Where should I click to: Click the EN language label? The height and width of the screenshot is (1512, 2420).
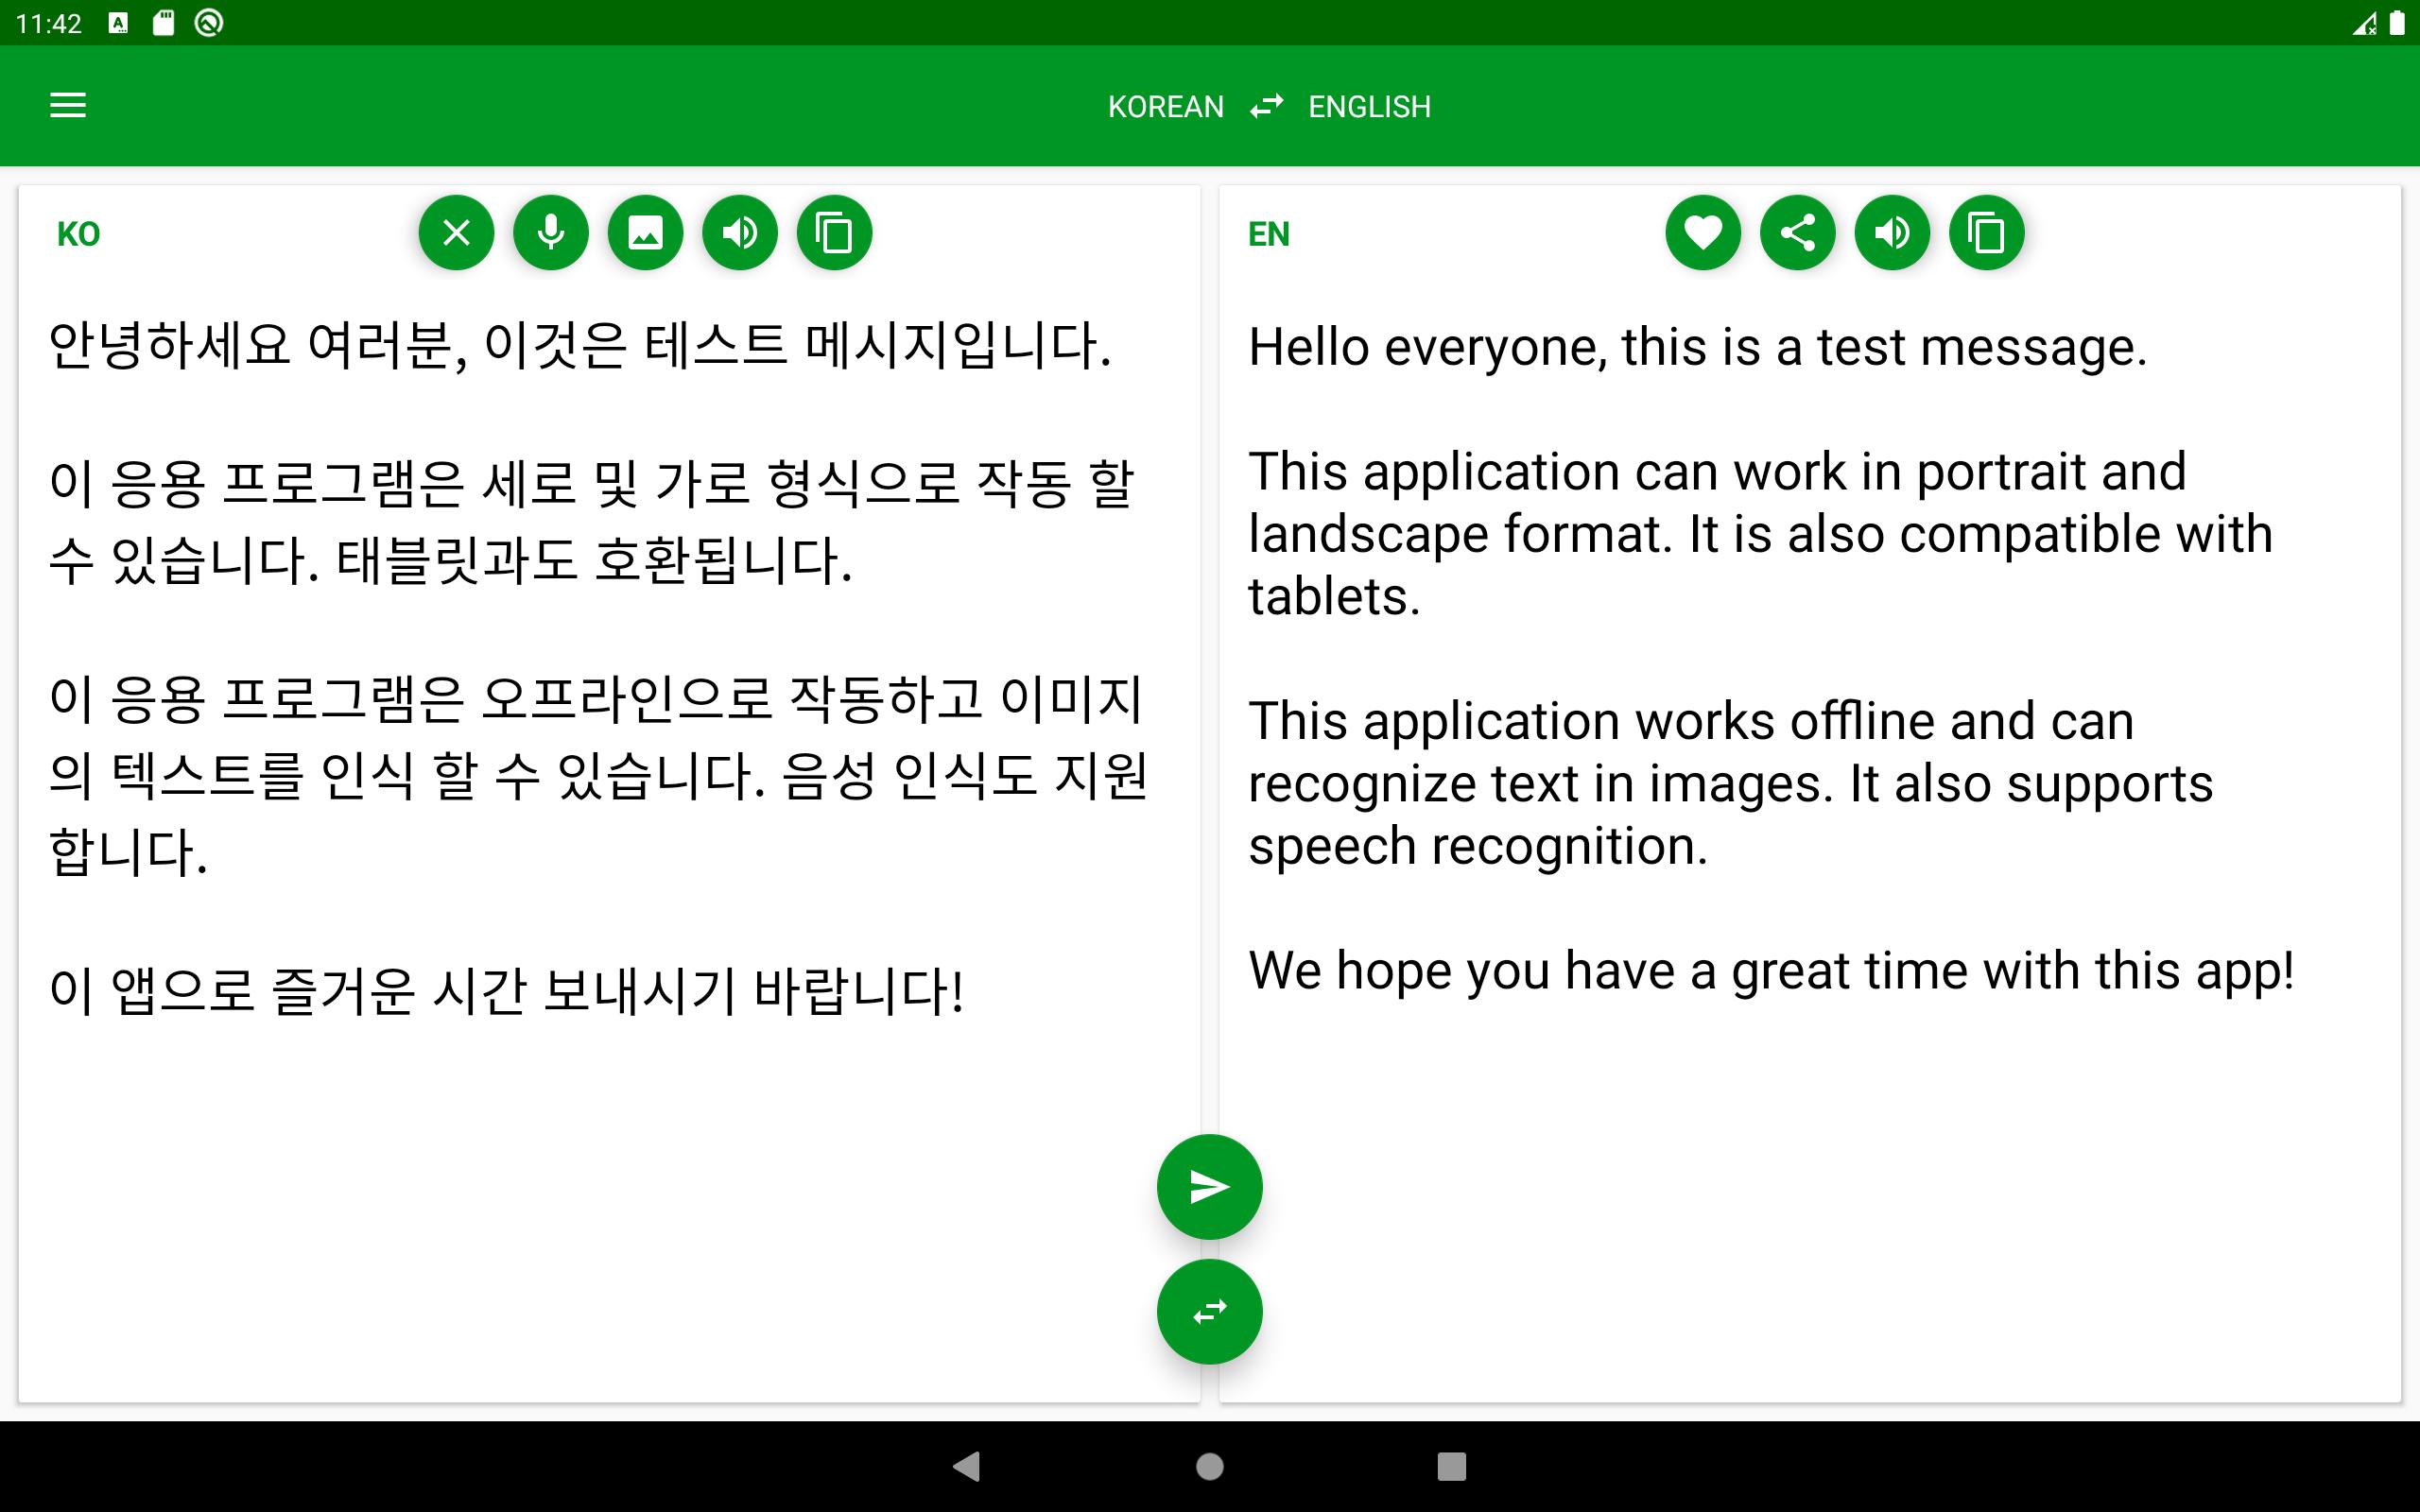[1268, 234]
